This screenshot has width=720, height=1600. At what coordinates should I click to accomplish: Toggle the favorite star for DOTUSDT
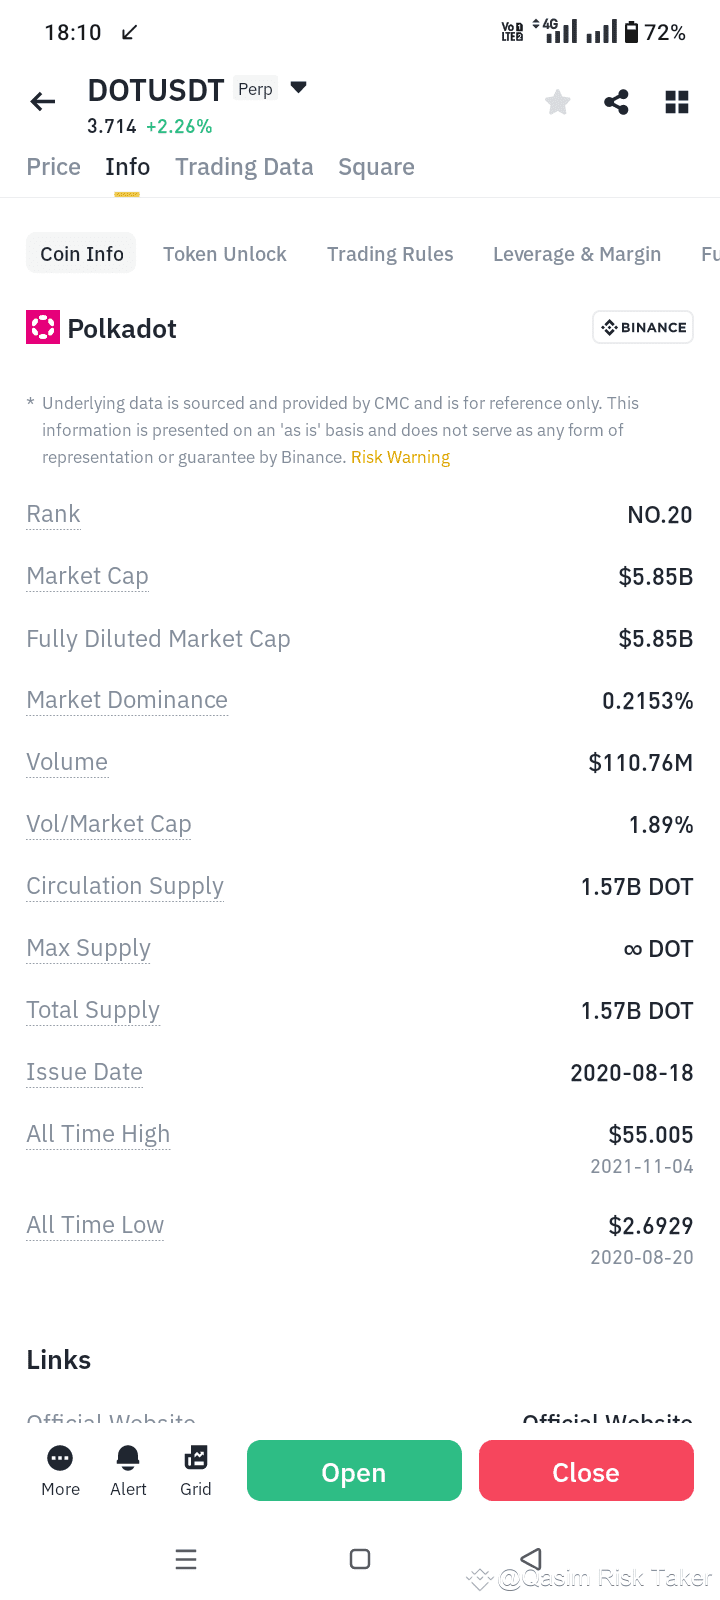pos(558,102)
